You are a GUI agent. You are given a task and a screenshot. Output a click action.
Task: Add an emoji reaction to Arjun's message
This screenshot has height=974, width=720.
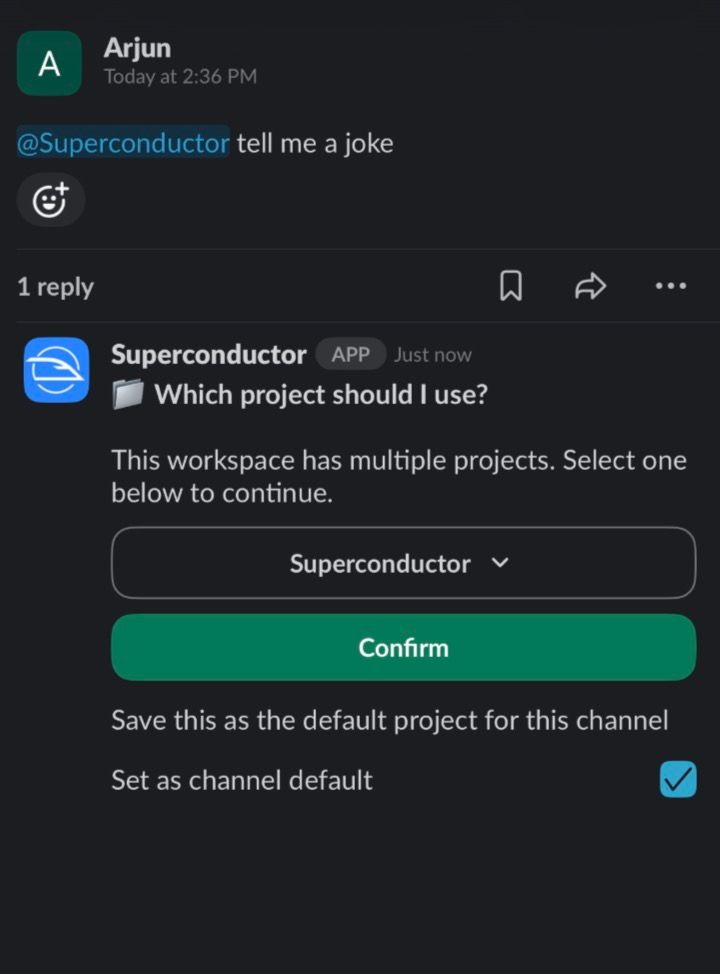pyautogui.click(x=50, y=199)
